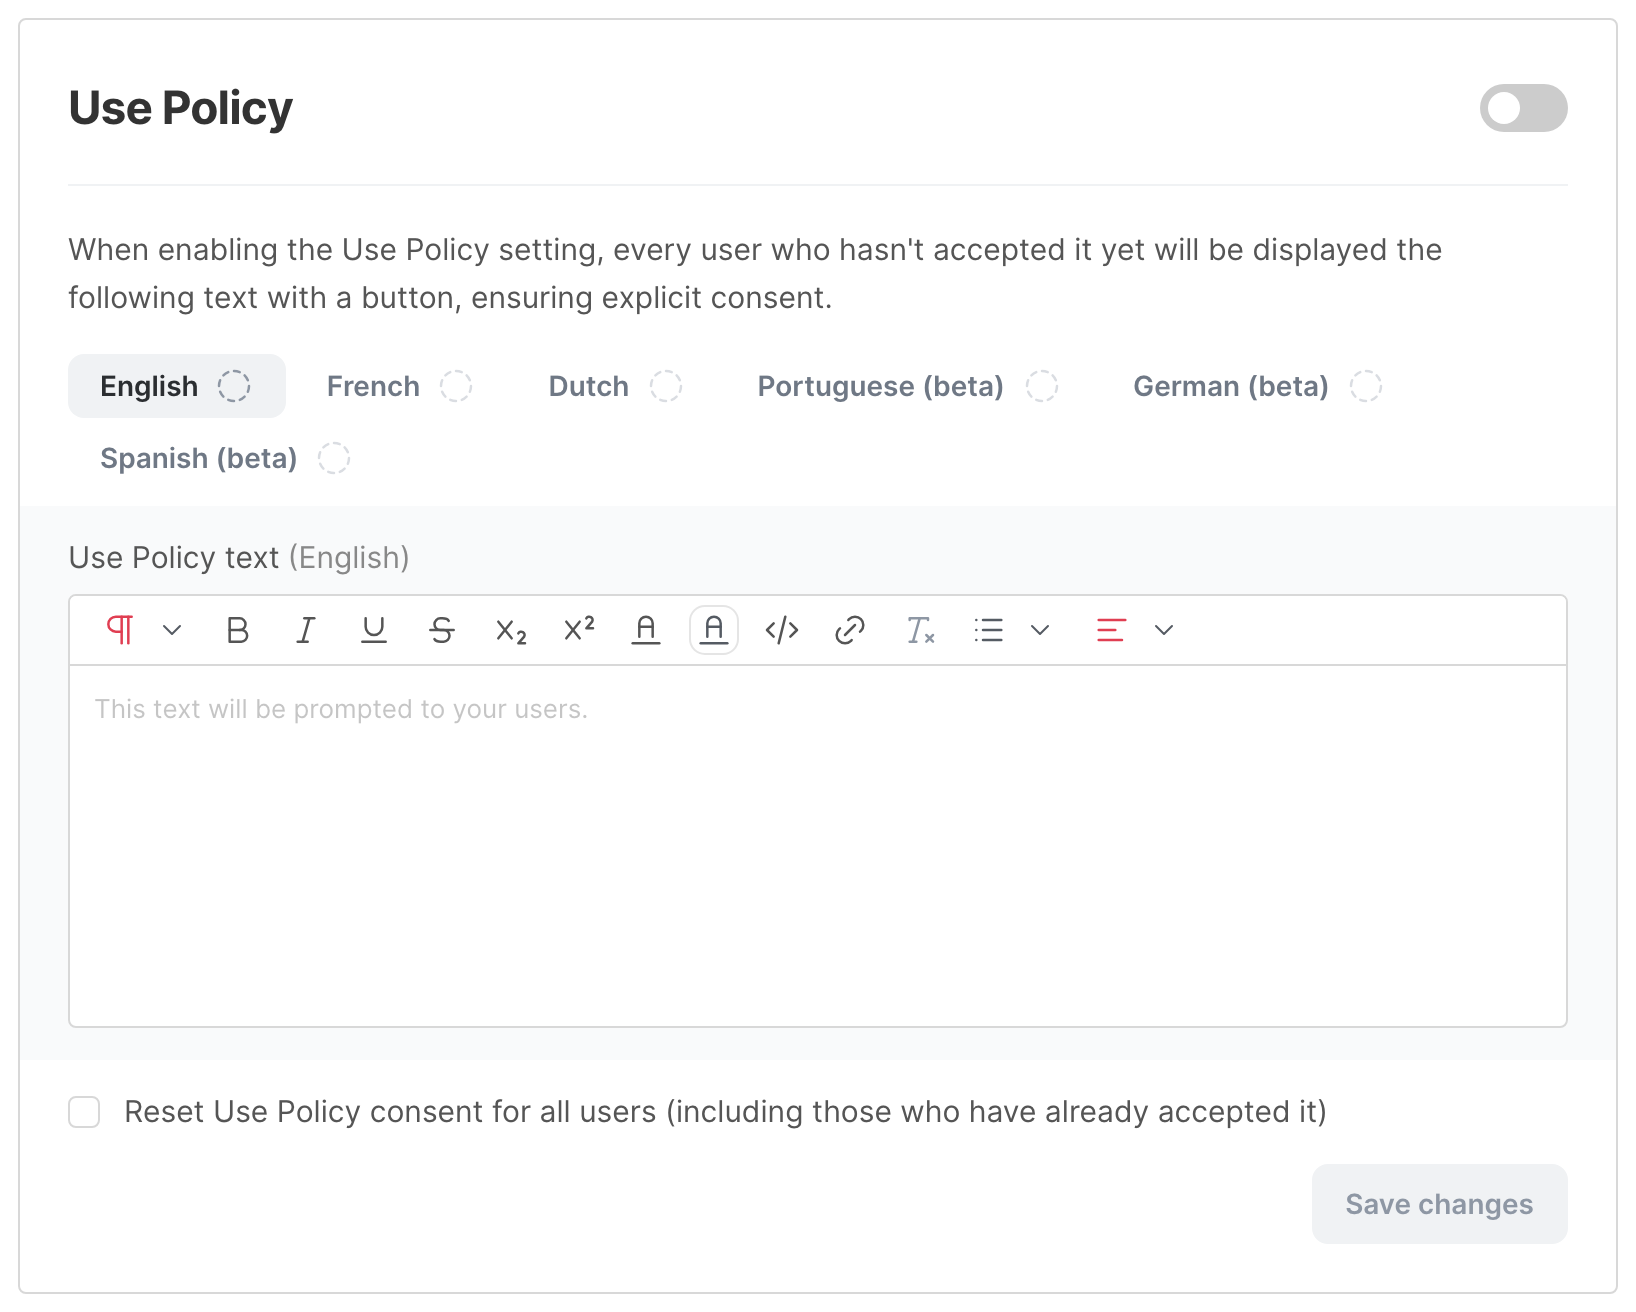Open the list type dropdown arrow

(x=1040, y=630)
